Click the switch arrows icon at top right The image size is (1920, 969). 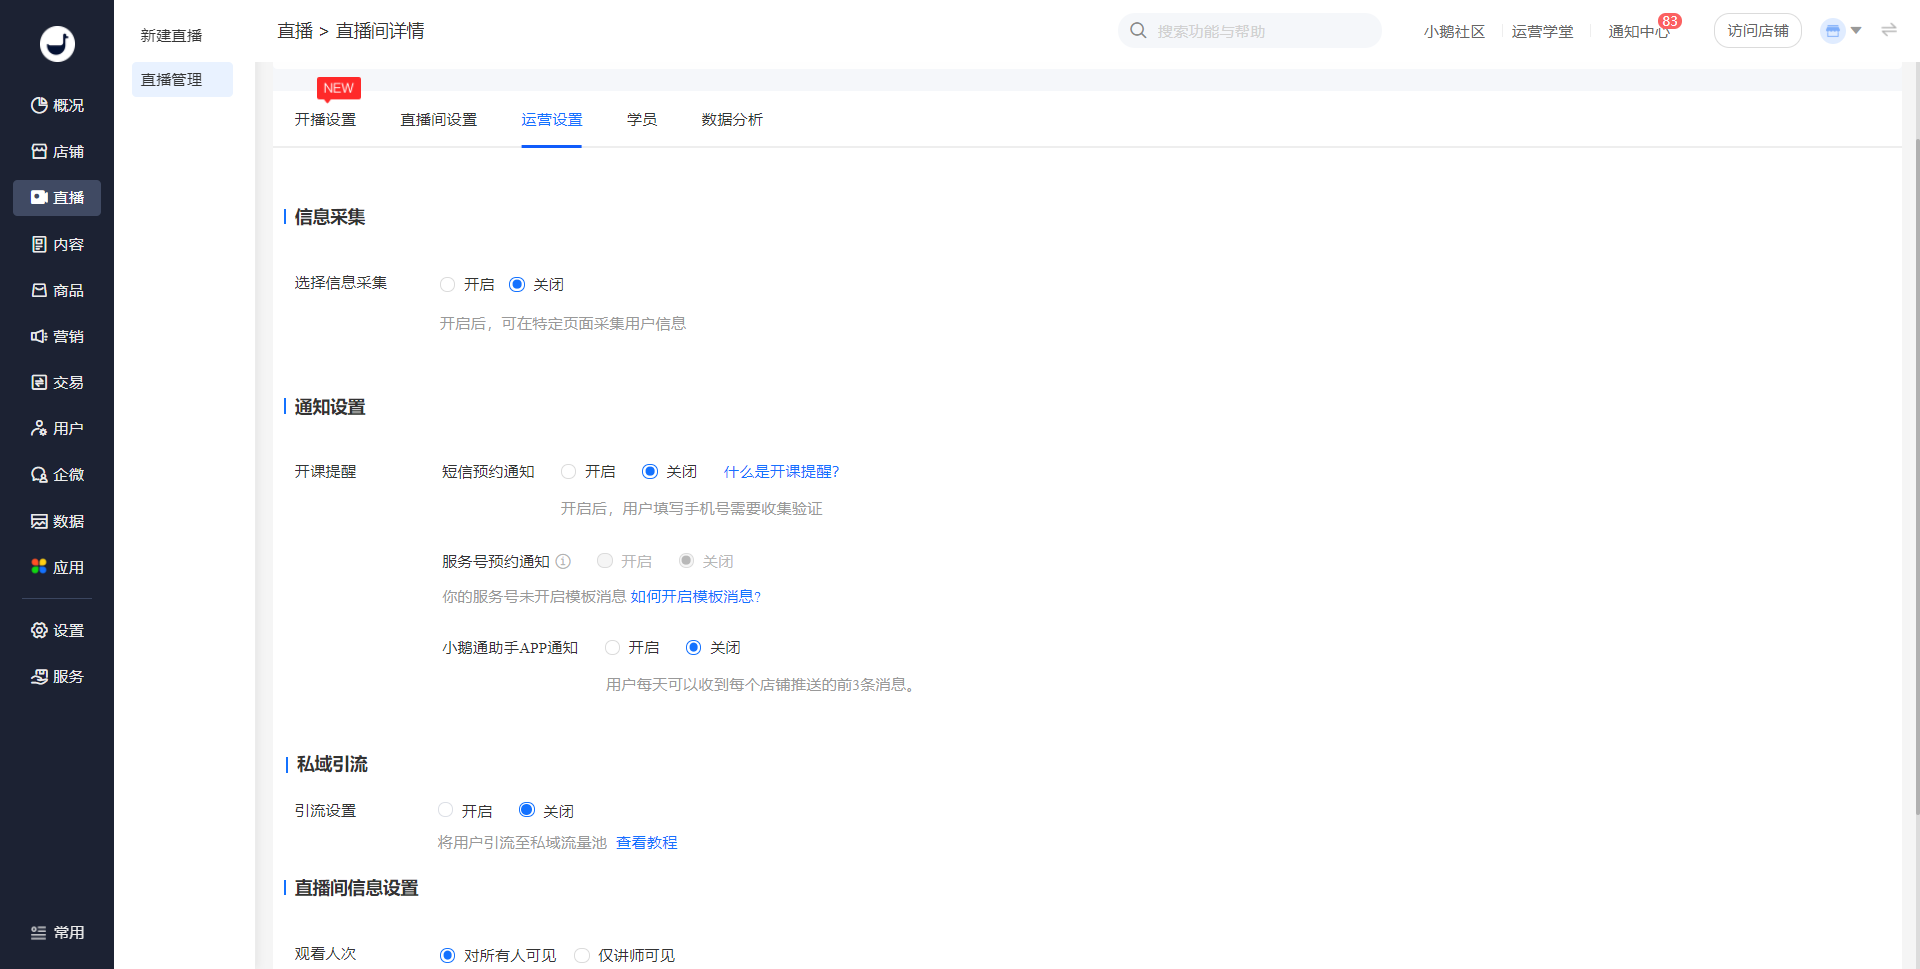click(x=1888, y=30)
